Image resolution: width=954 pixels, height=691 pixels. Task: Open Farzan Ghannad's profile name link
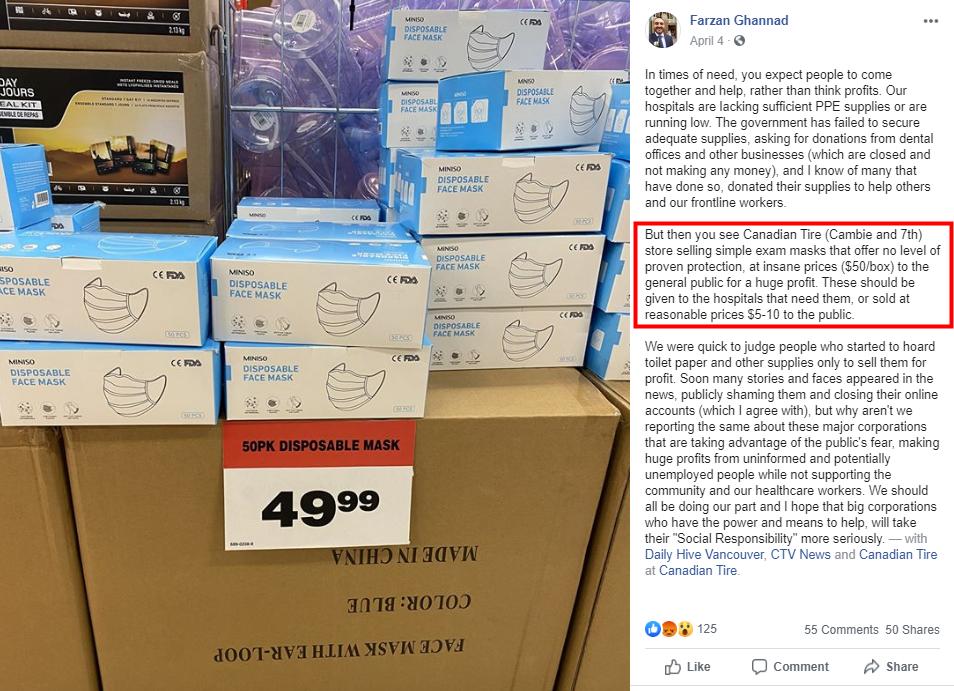click(x=739, y=20)
